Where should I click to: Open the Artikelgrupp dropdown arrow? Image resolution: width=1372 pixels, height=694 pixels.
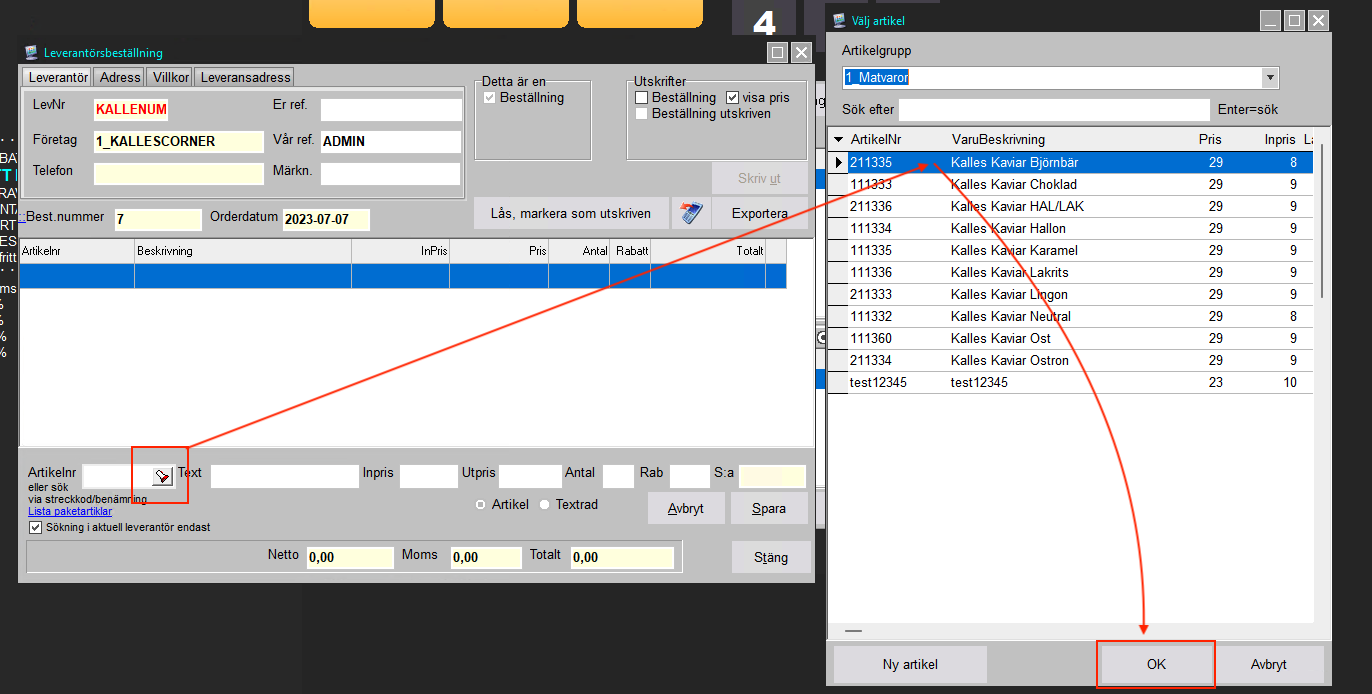[1270, 78]
